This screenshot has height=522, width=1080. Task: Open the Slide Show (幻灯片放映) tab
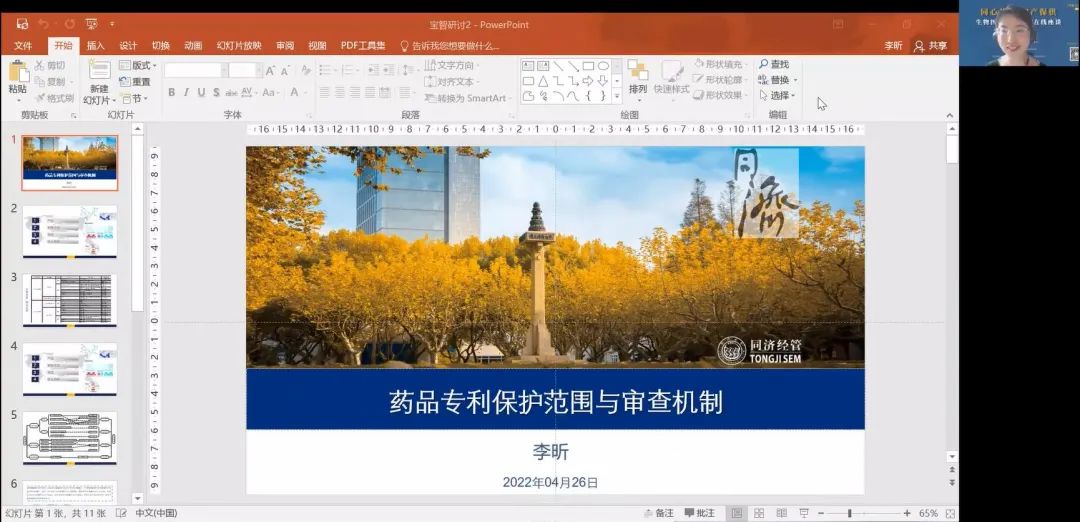(x=239, y=46)
